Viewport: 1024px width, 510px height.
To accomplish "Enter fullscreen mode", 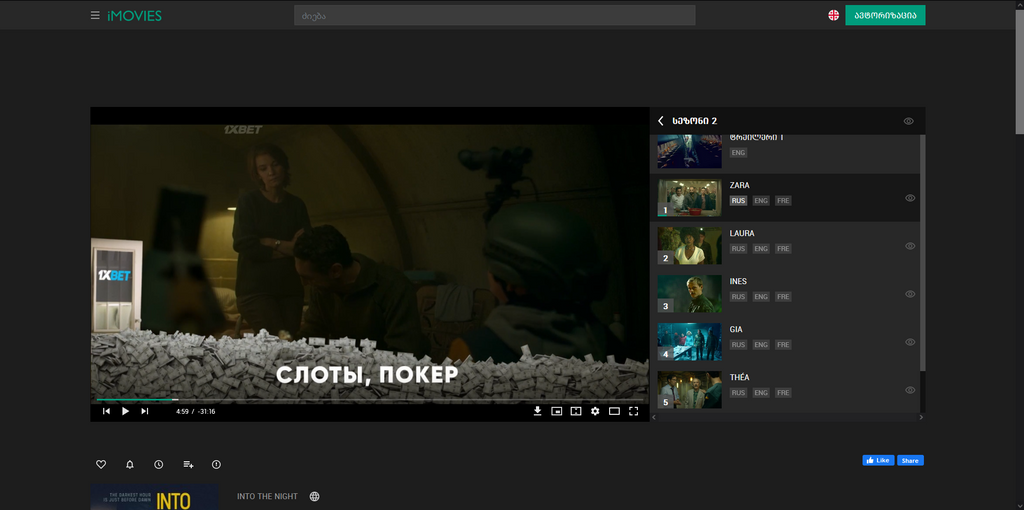I will pyautogui.click(x=633, y=411).
